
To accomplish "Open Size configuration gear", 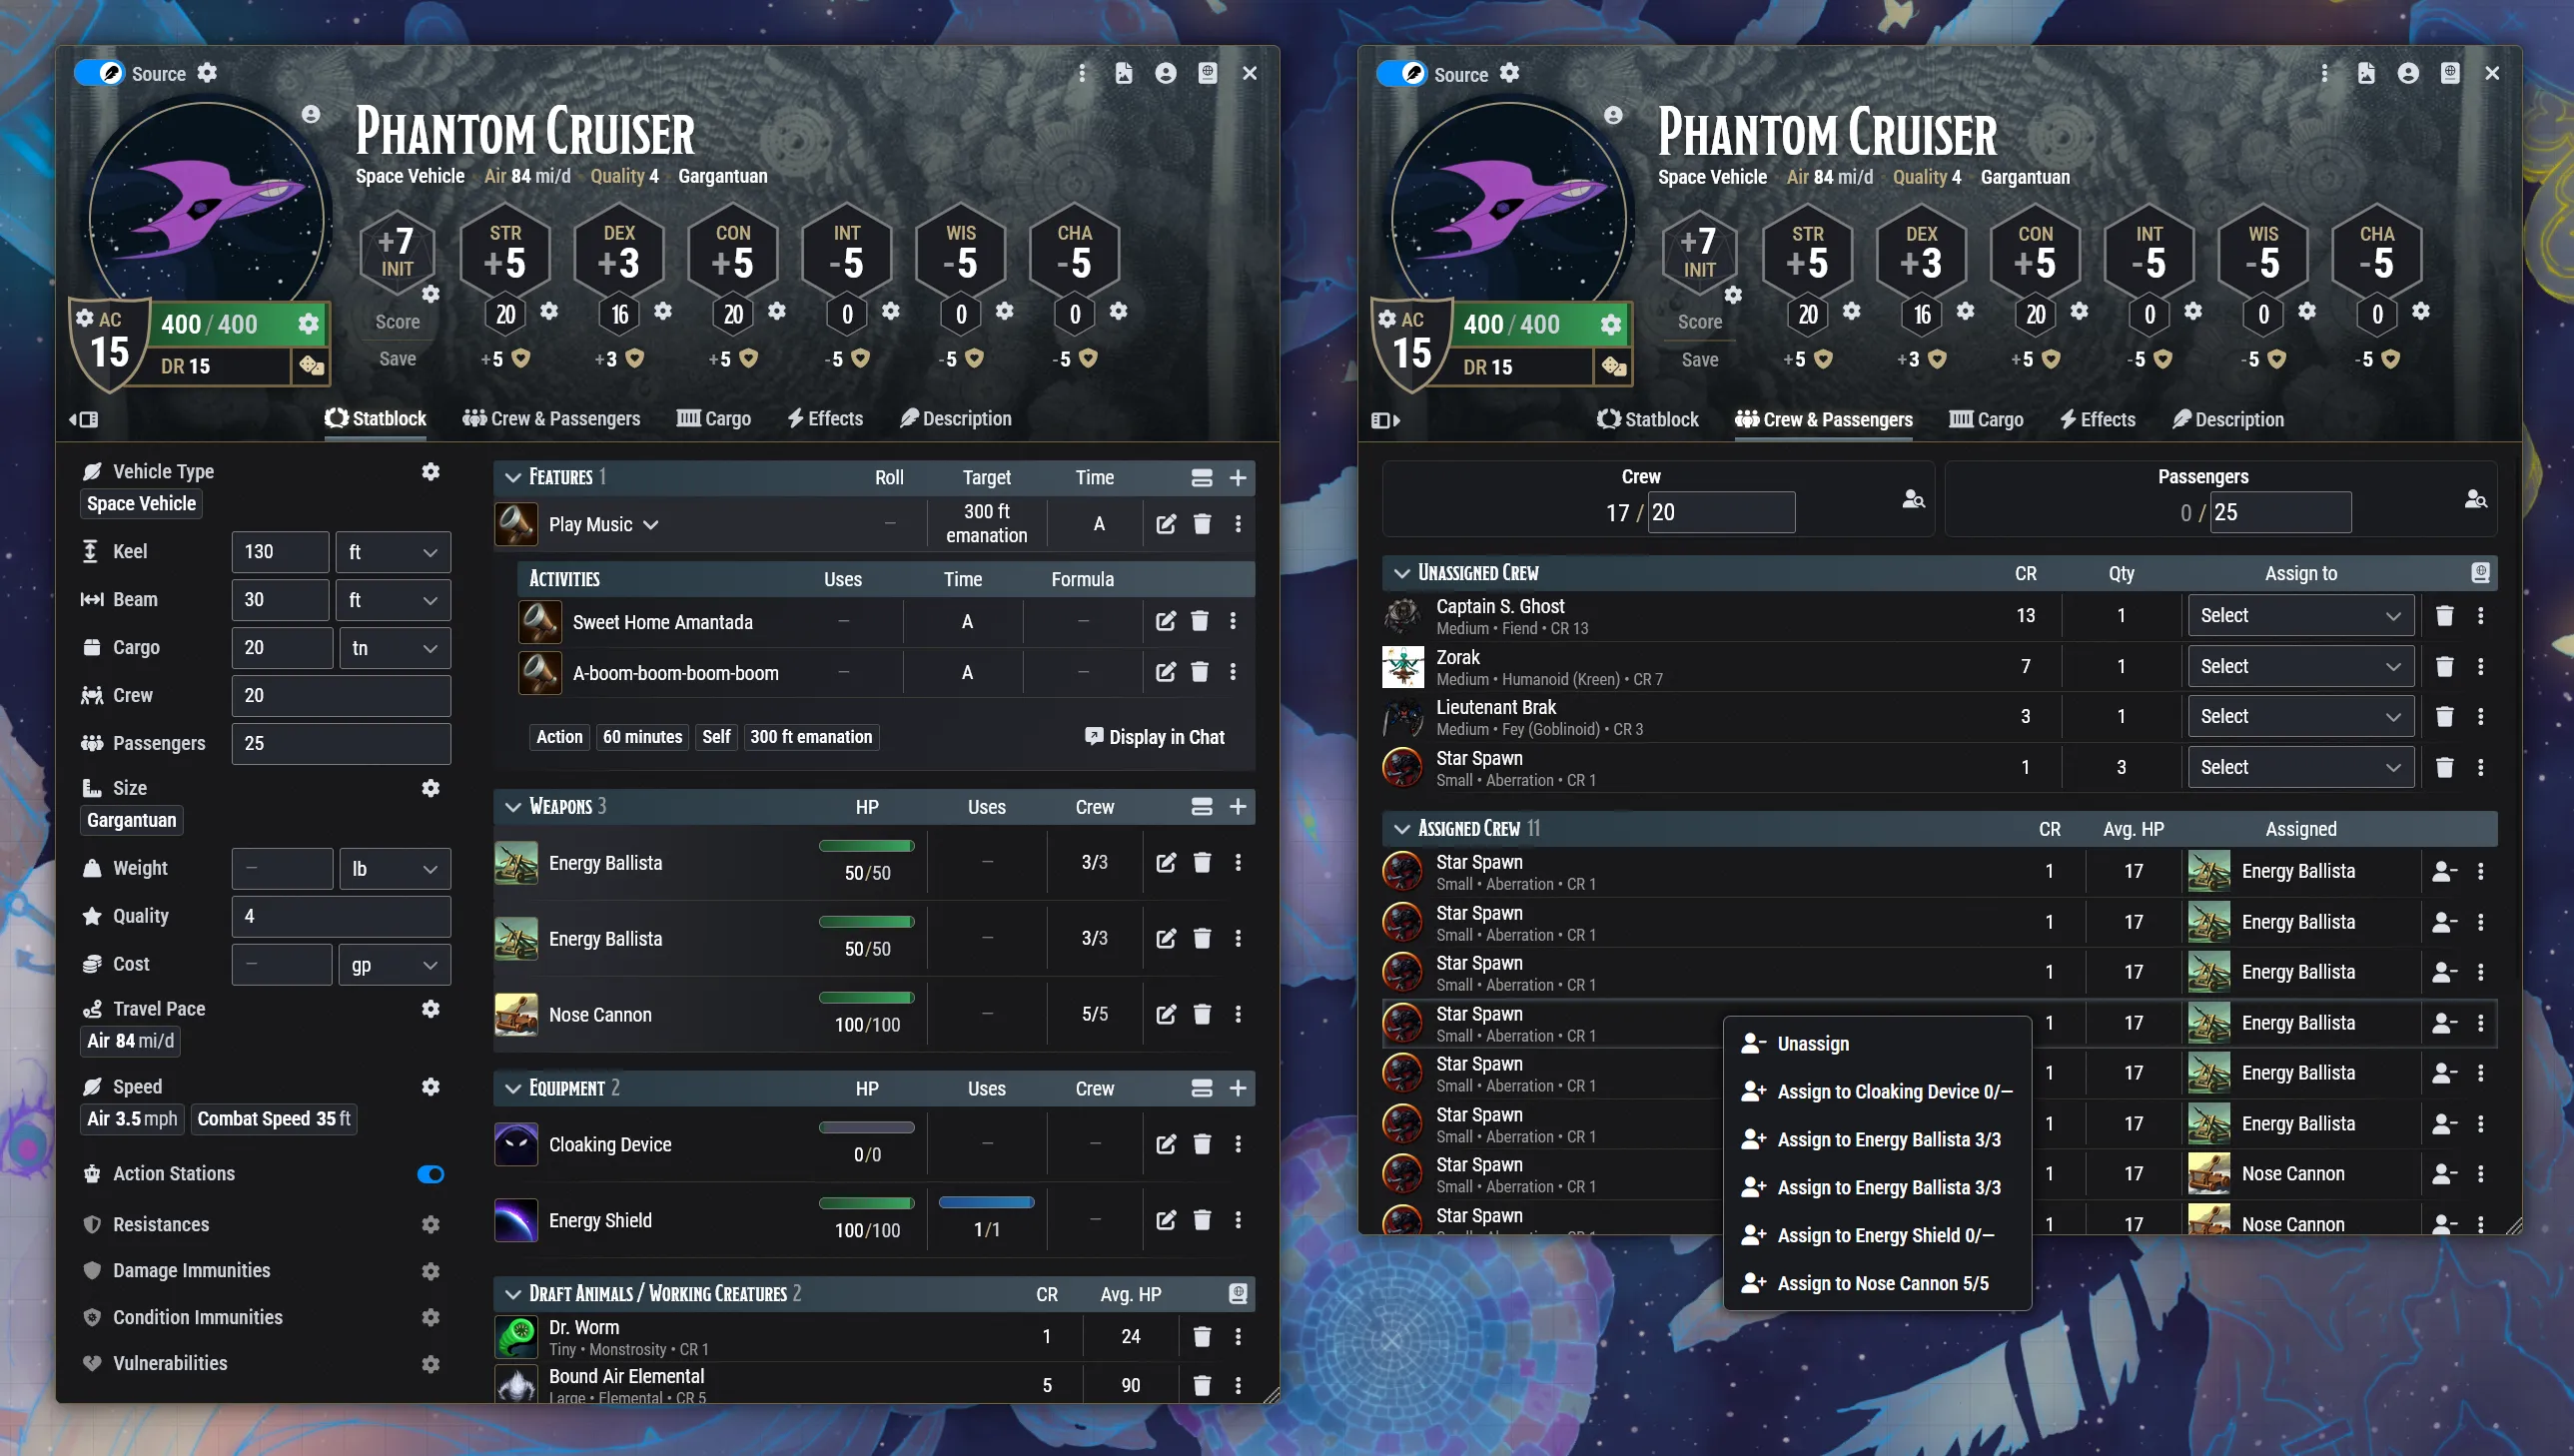I will [x=430, y=788].
